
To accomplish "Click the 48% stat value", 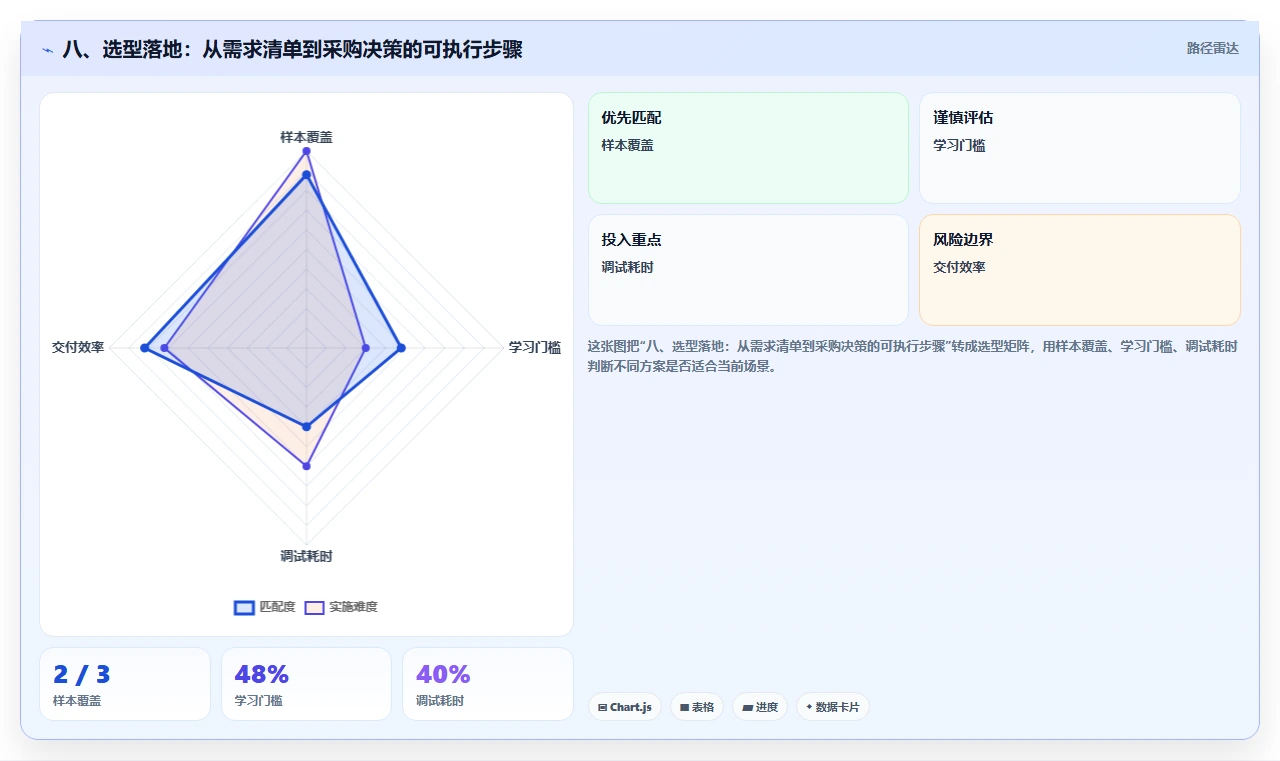I will coord(262,675).
